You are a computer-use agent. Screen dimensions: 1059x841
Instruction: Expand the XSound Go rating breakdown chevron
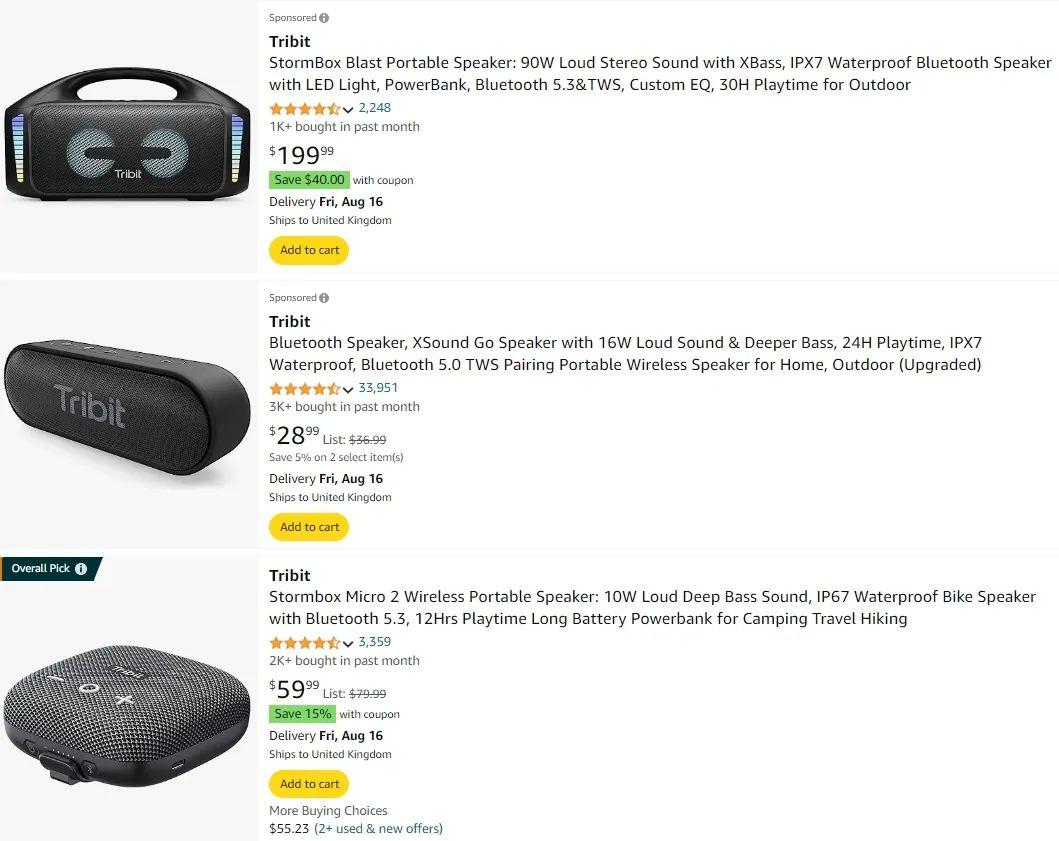348,390
